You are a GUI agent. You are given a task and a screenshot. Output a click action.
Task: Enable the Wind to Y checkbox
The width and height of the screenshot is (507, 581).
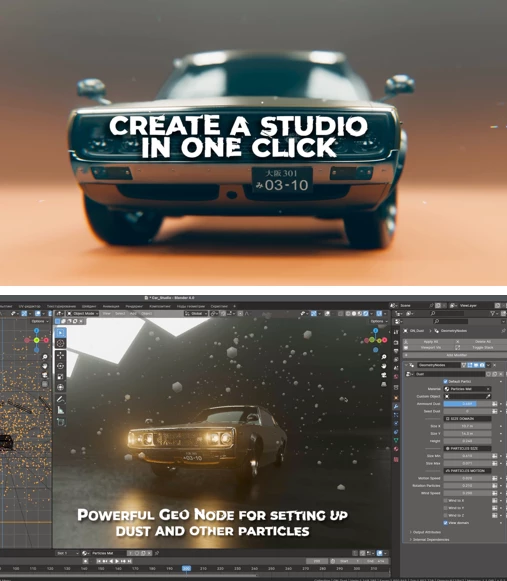click(x=445, y=508)
